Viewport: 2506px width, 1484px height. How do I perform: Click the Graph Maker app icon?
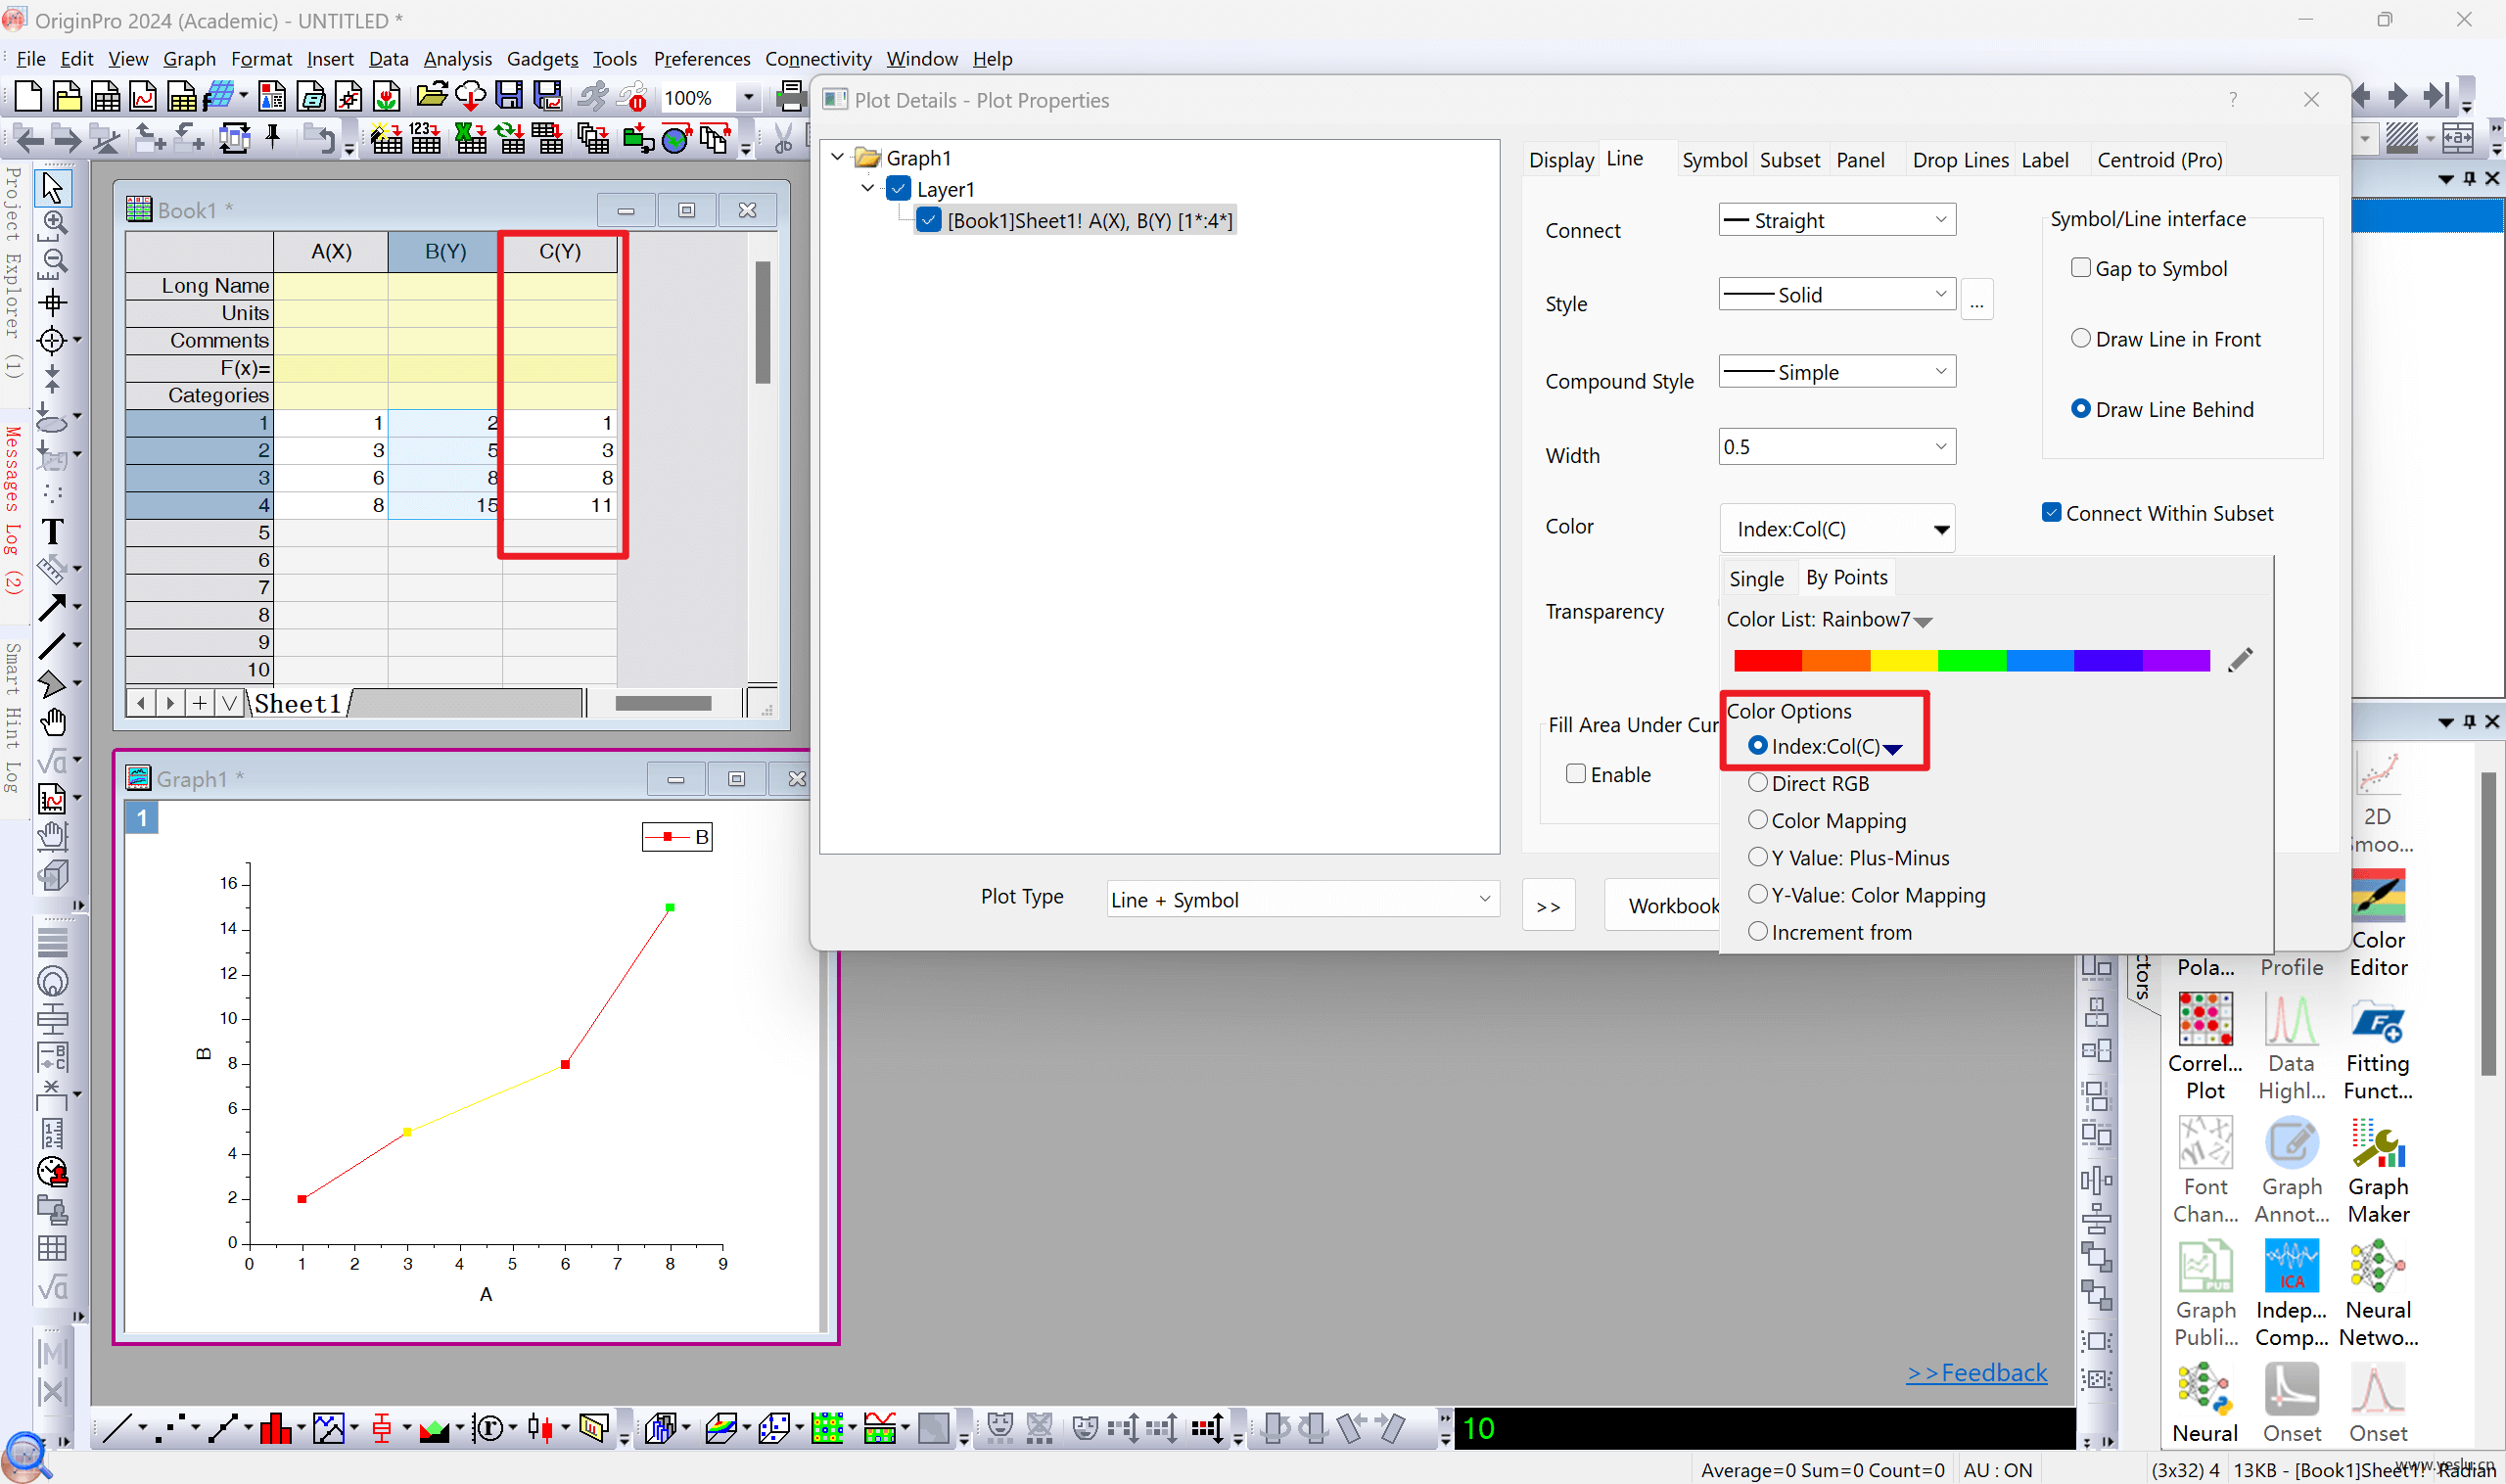[2377, 1171]
